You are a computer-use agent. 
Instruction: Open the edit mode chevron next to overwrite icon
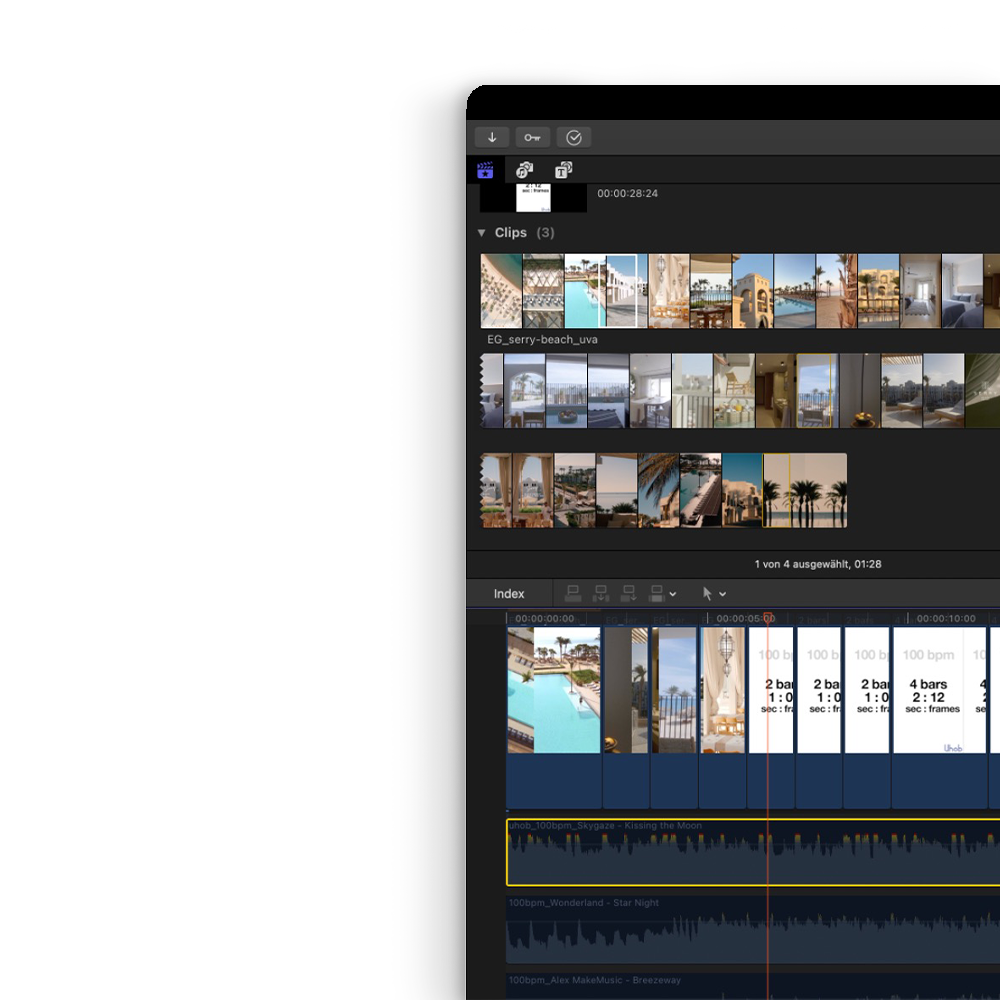tap(673, 594)
